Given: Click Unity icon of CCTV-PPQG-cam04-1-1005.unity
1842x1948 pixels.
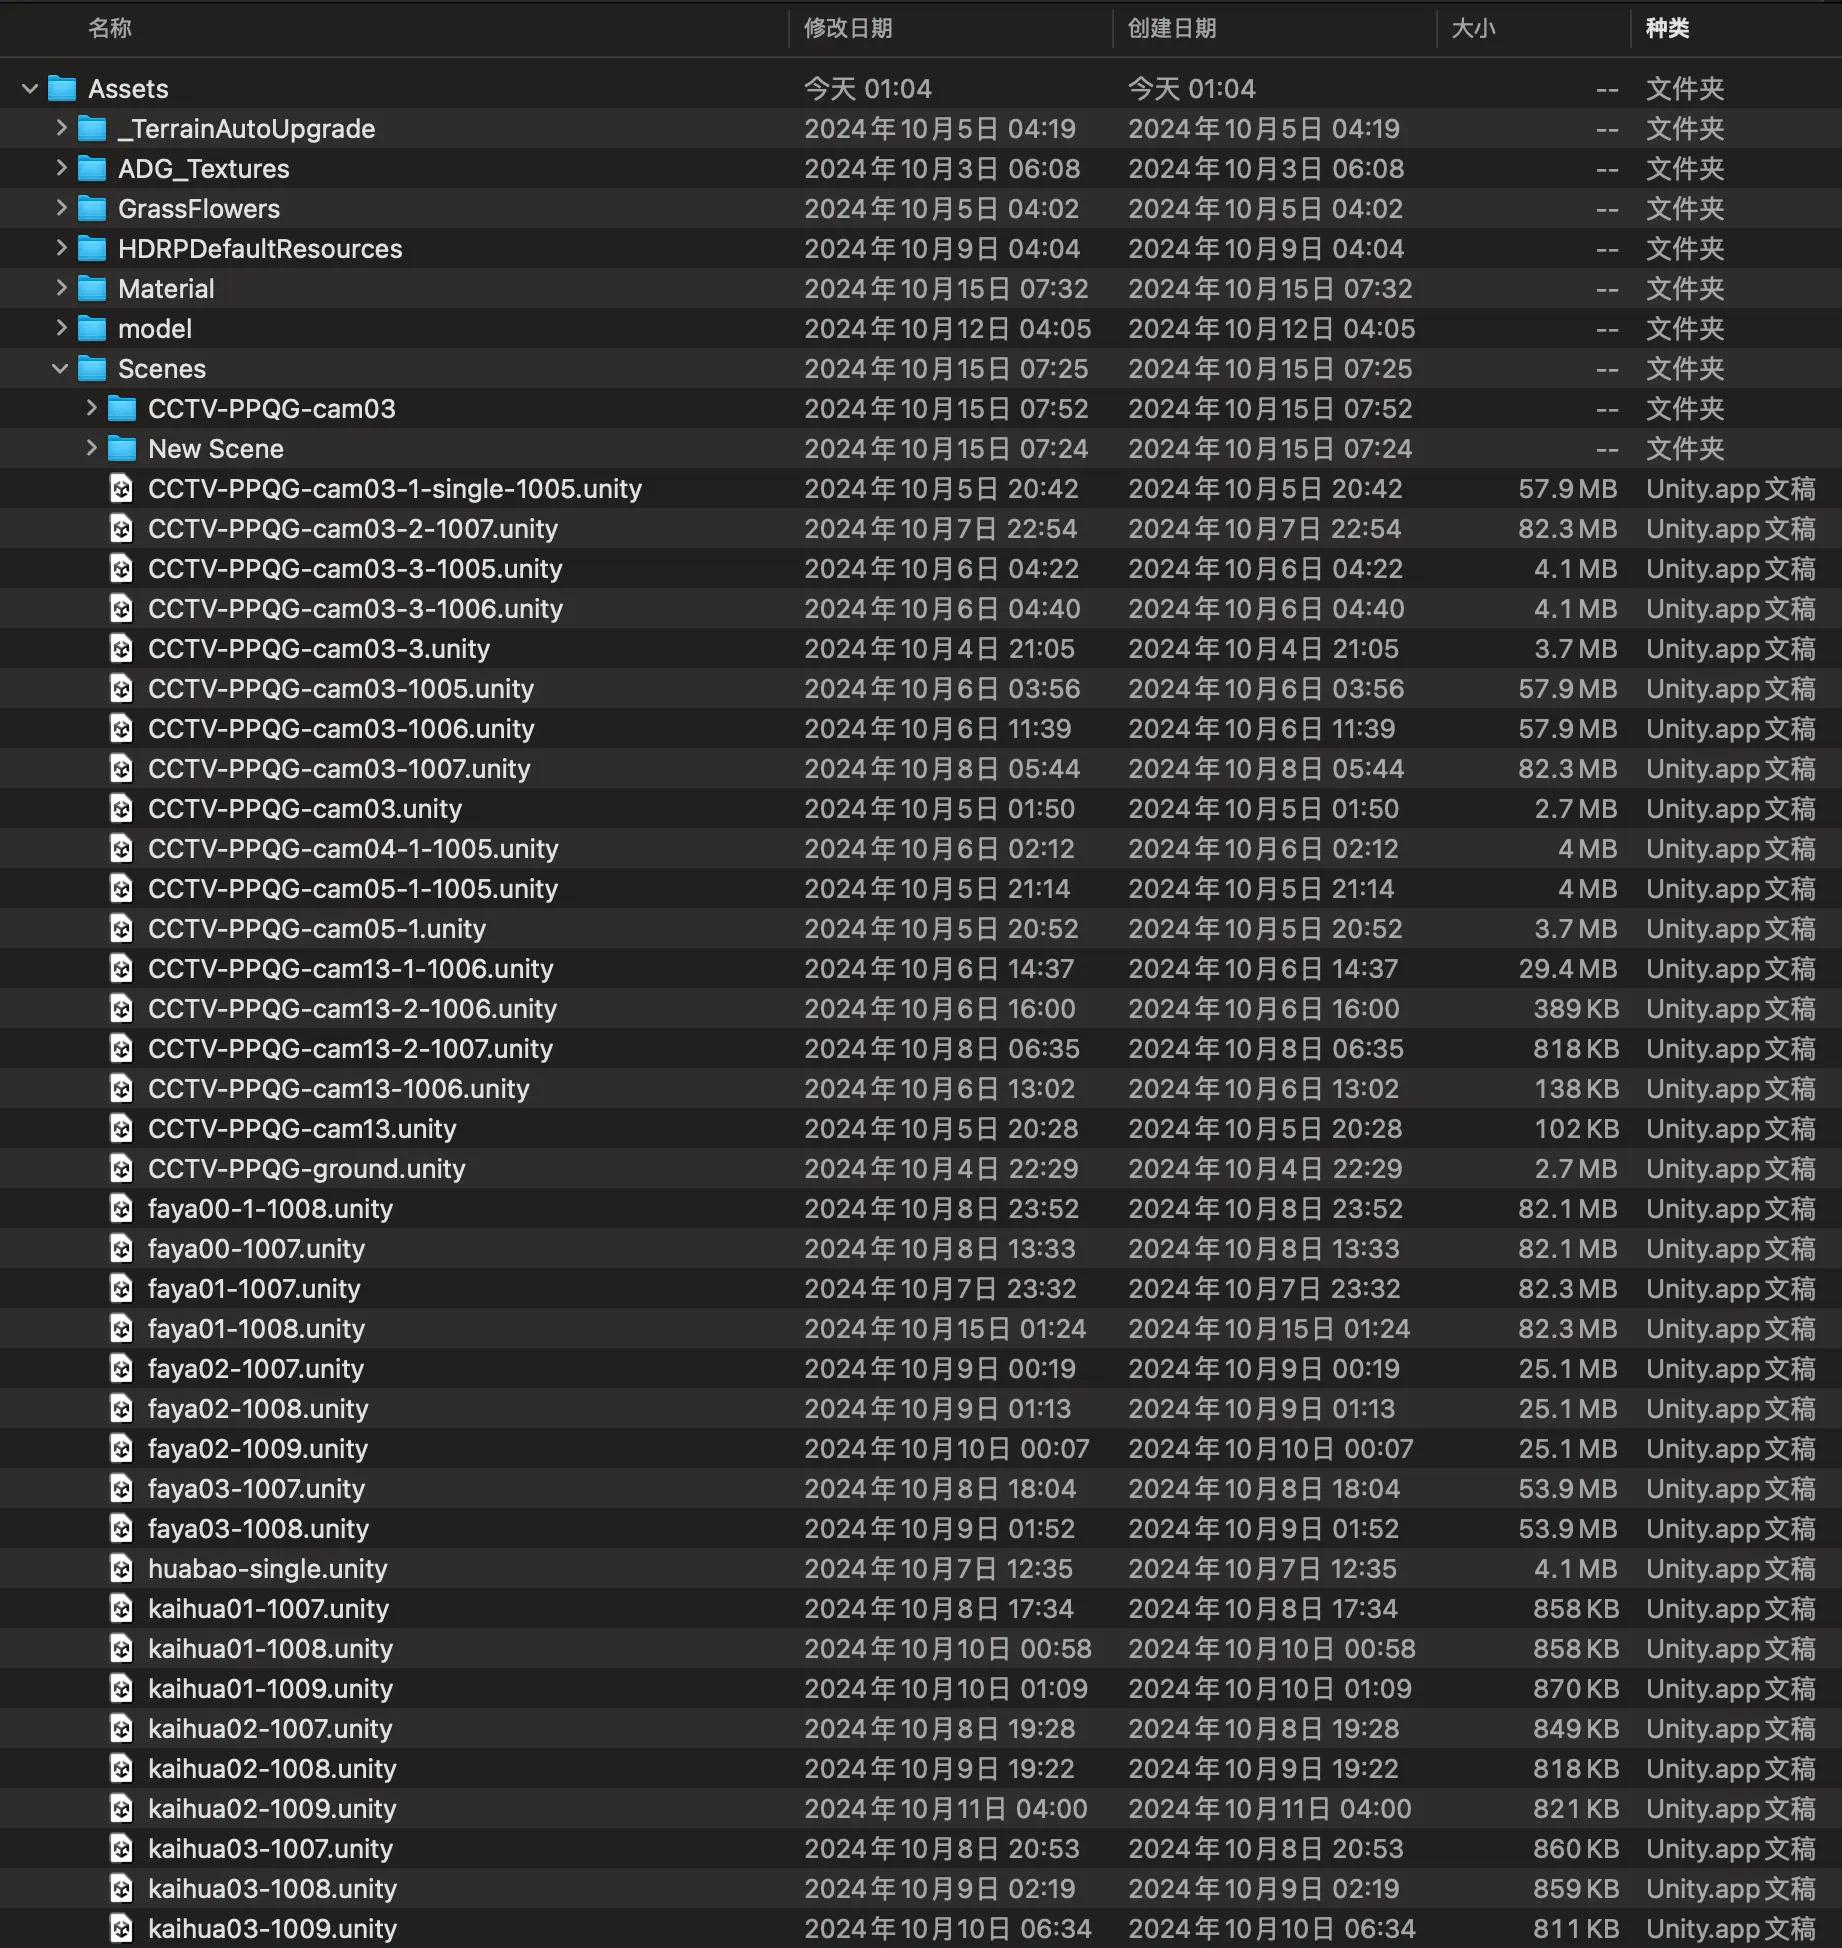Looking at the screenshot, I should point(121,849).
